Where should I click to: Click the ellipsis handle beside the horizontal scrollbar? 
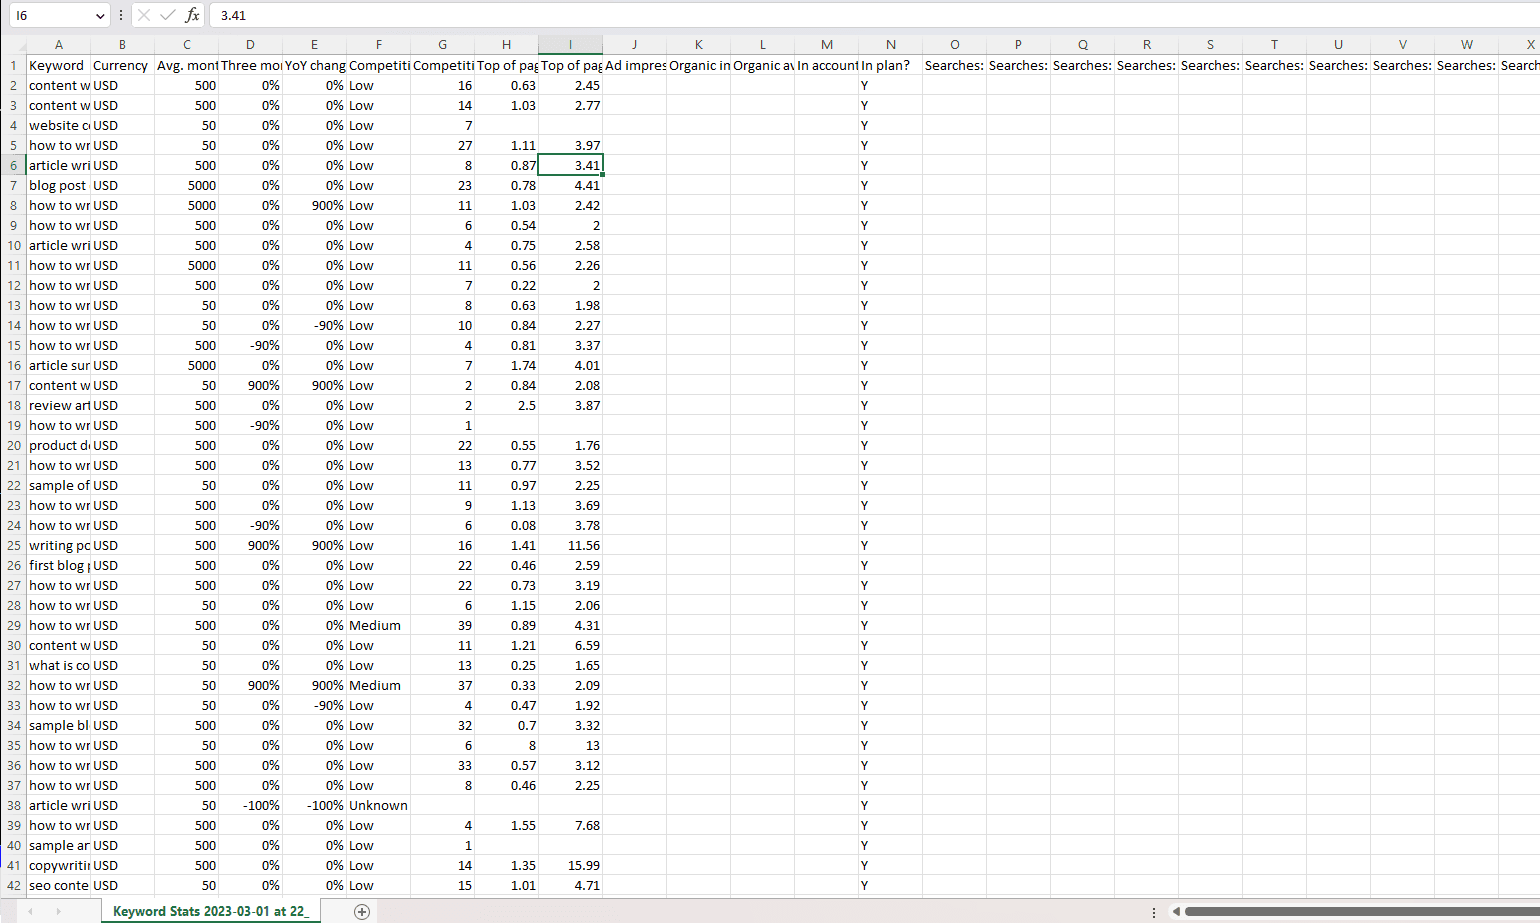pyautogui.click(x=1153, y=911)
